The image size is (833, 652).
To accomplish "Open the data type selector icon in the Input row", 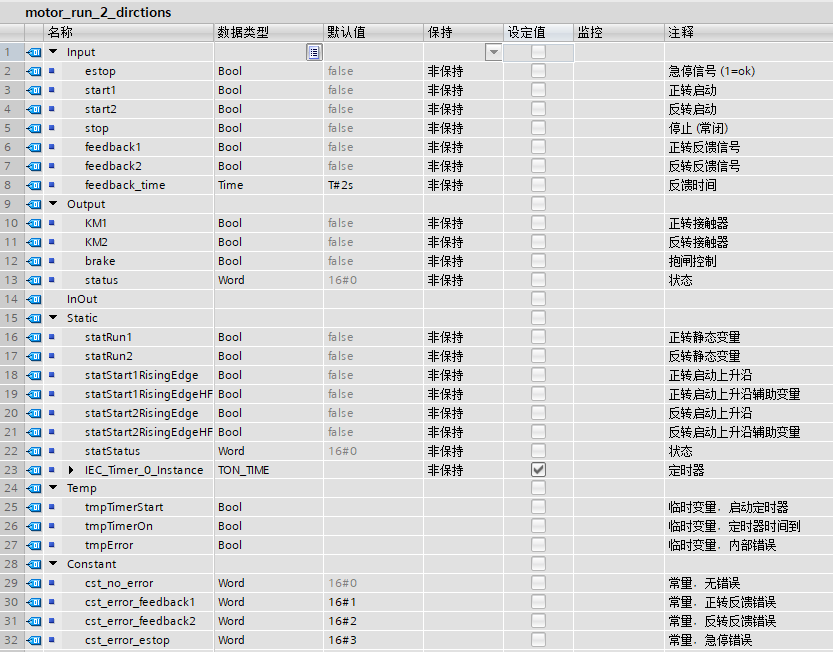I will point(314,52).
